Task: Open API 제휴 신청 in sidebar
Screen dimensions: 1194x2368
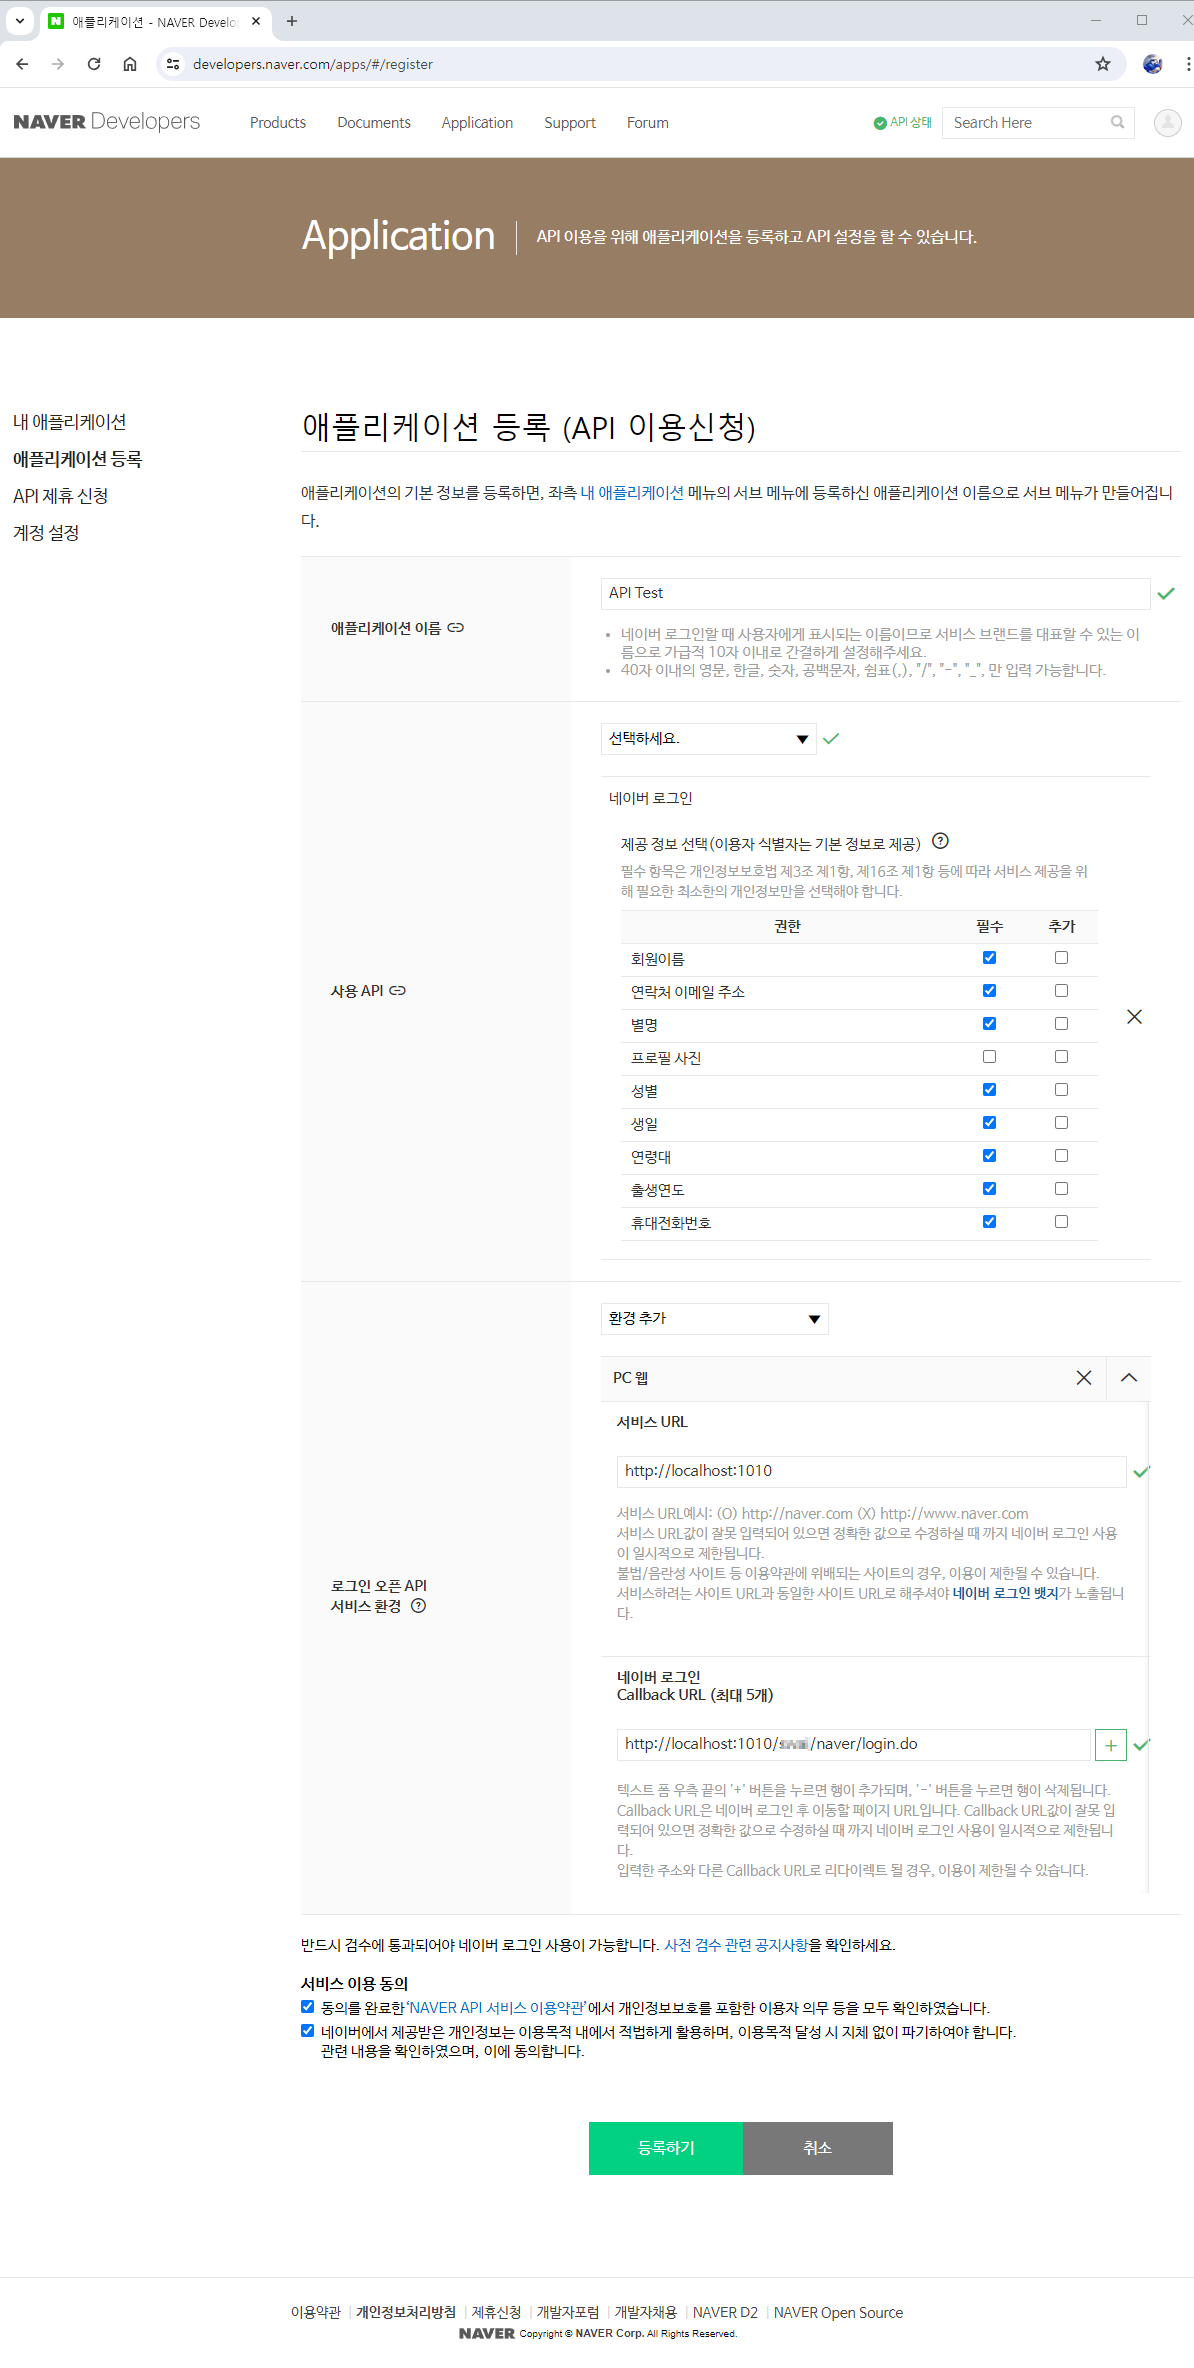Action: [61, 496]
